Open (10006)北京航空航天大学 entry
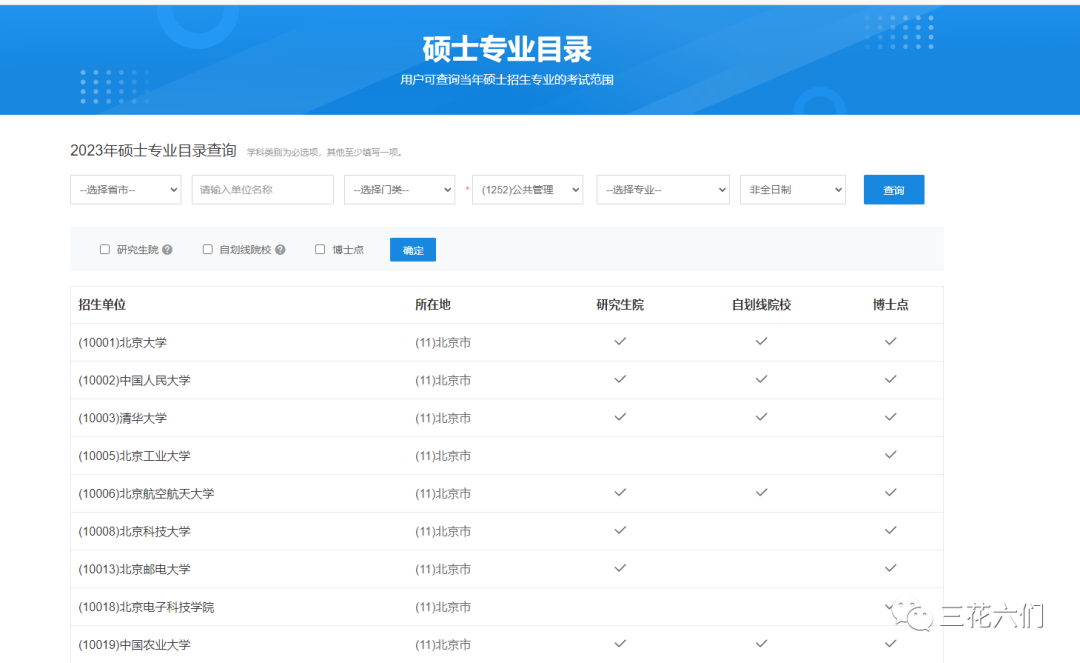 point(146,494)
